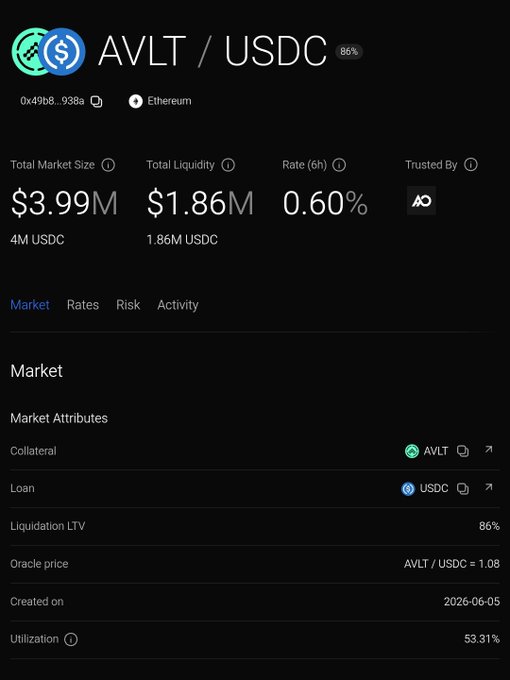This screenshot has height=680, width=510.
Task: Click the Ethereum network logo icon
Action: [136, 101]
